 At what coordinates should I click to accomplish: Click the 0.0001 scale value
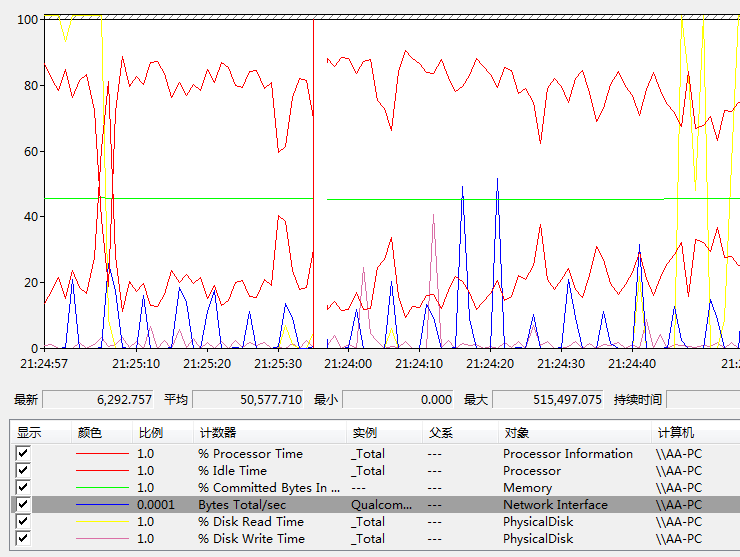(156, 505)
